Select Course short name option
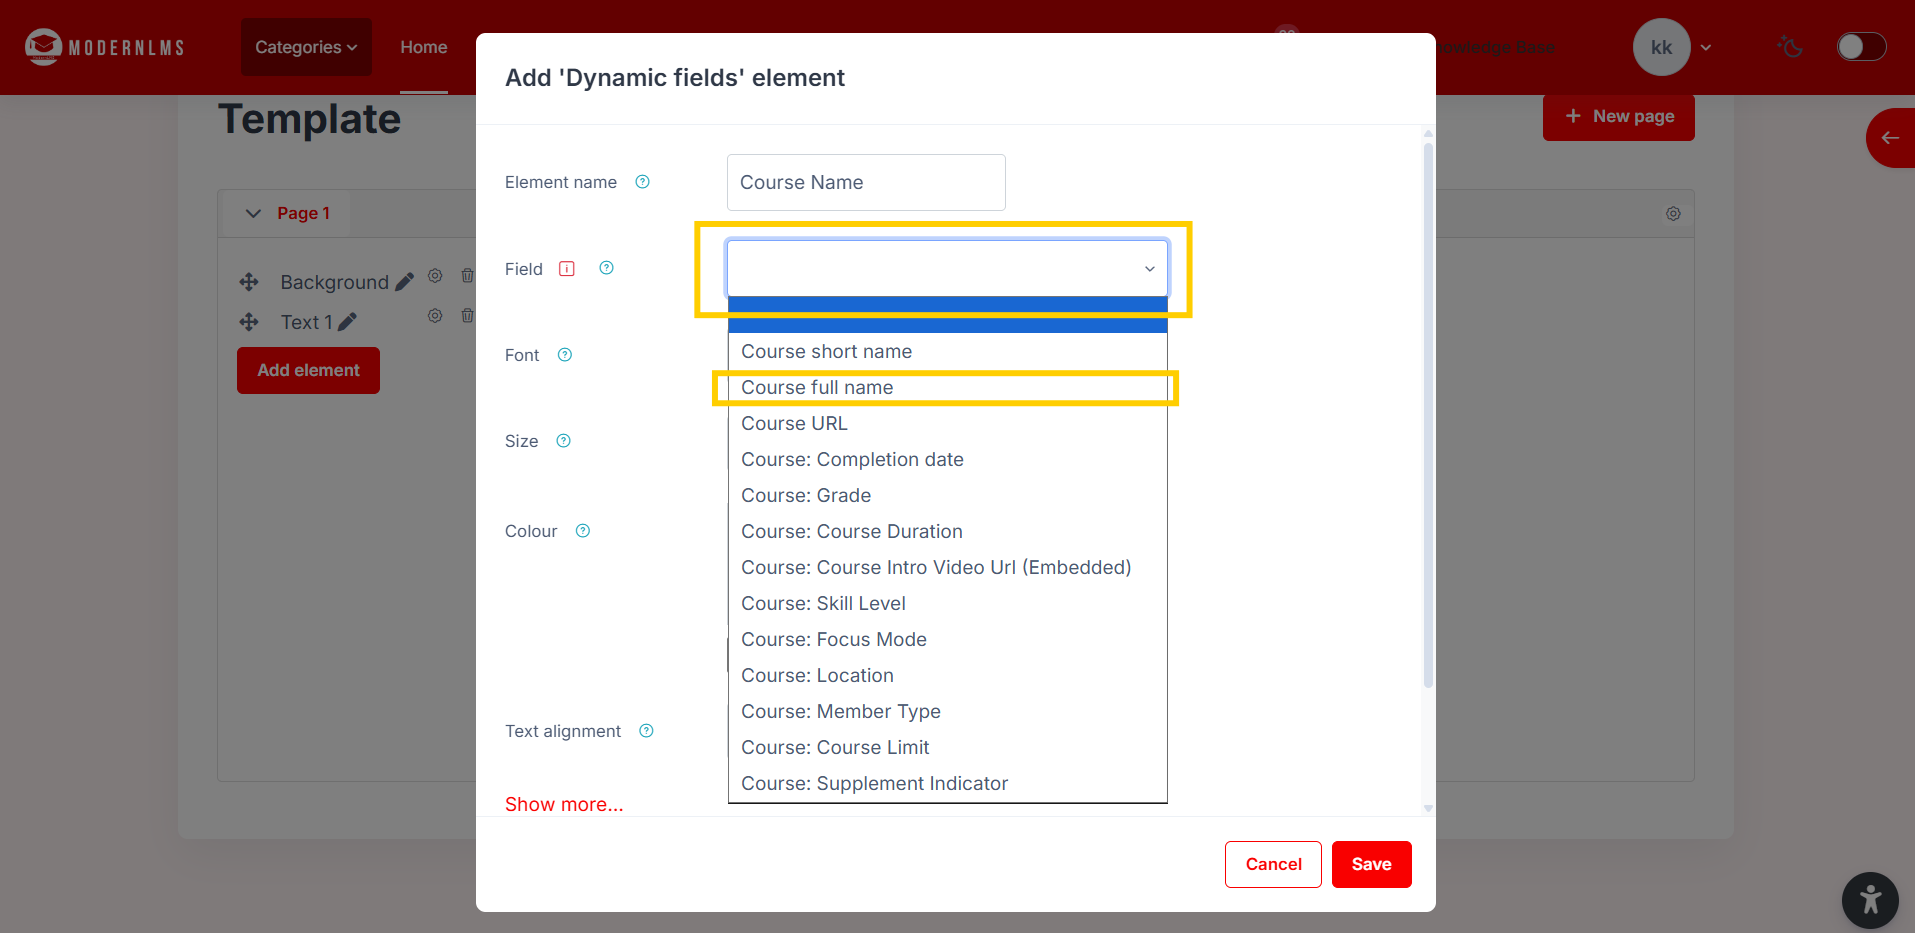The image size is (1915, 933). pos(947,351)
